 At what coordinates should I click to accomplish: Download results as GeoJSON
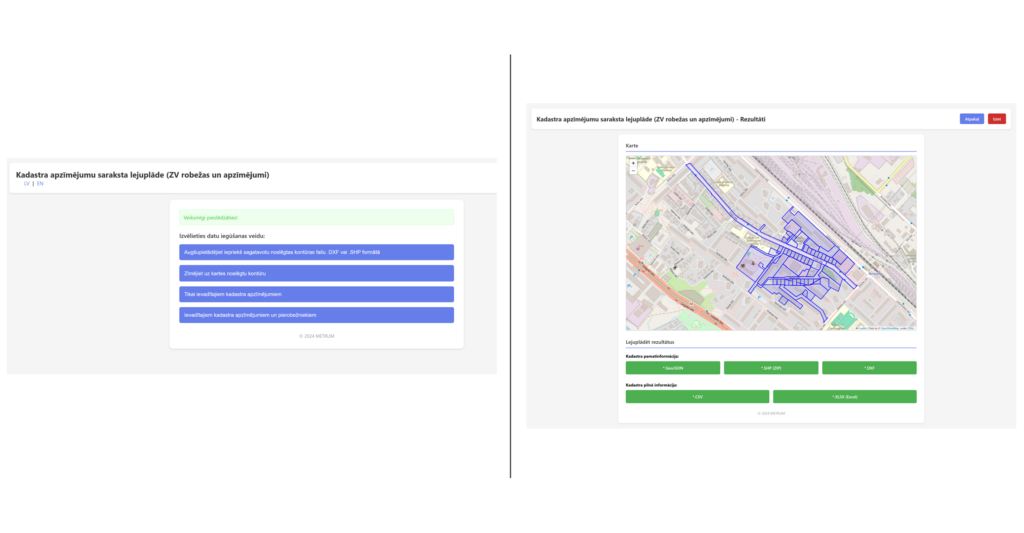click(x=671, y=368)
